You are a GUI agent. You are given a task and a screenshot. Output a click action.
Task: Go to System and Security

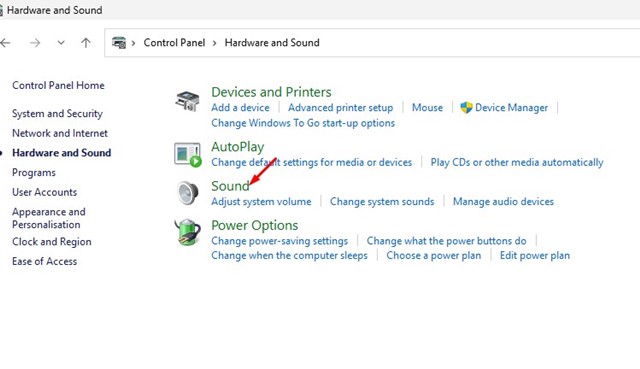(57, 113)
